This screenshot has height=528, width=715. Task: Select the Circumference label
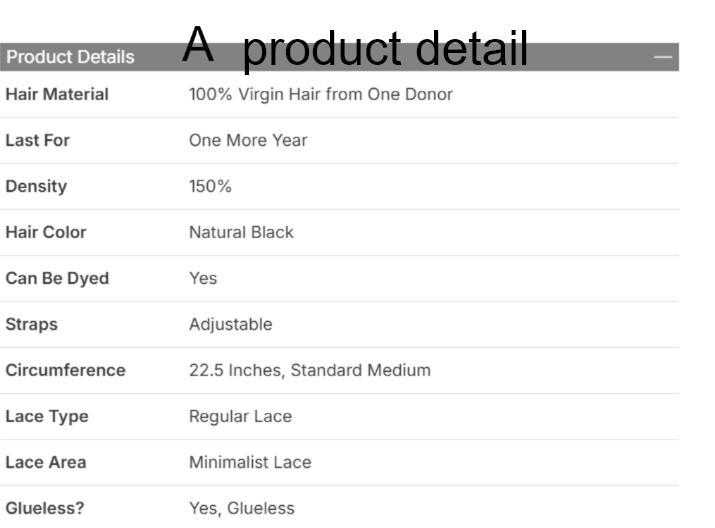(x=65, y=370)
